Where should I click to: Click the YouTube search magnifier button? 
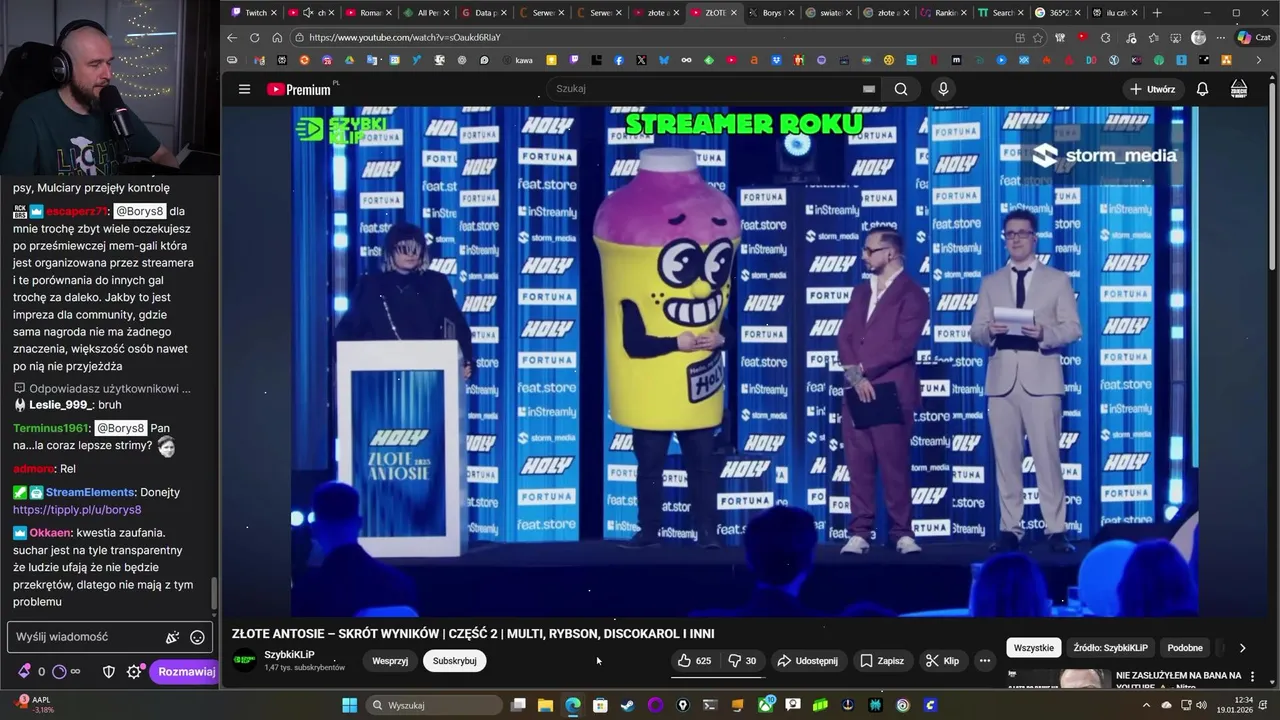[x=901, y=89]
